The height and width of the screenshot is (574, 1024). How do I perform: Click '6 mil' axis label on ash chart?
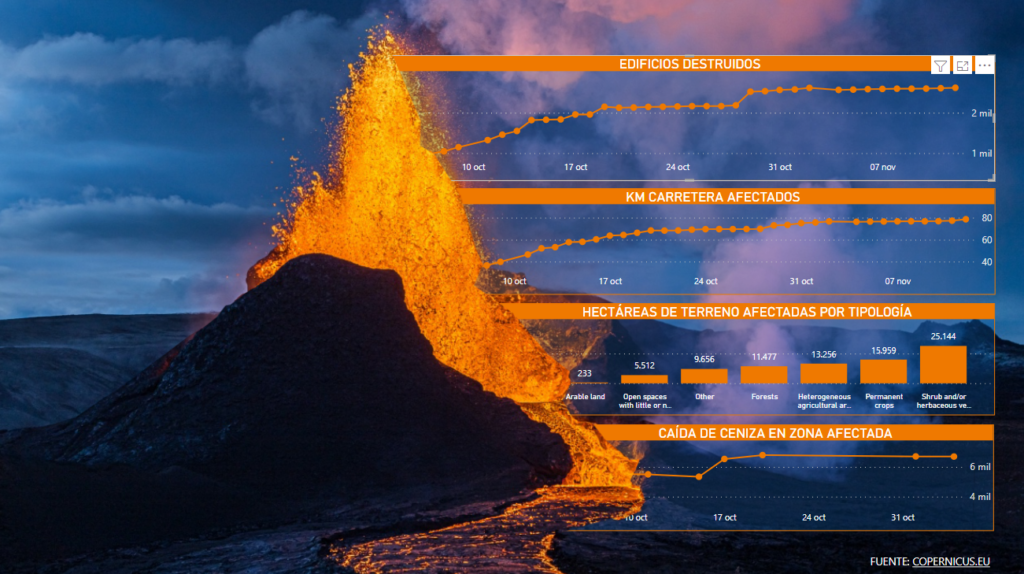coord(980,467)
